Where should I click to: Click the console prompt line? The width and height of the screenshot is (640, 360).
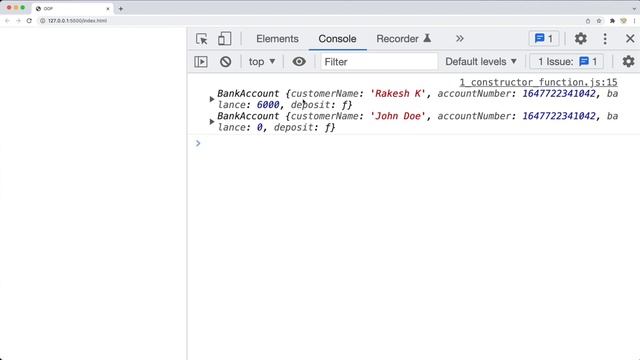pos(413,143)
